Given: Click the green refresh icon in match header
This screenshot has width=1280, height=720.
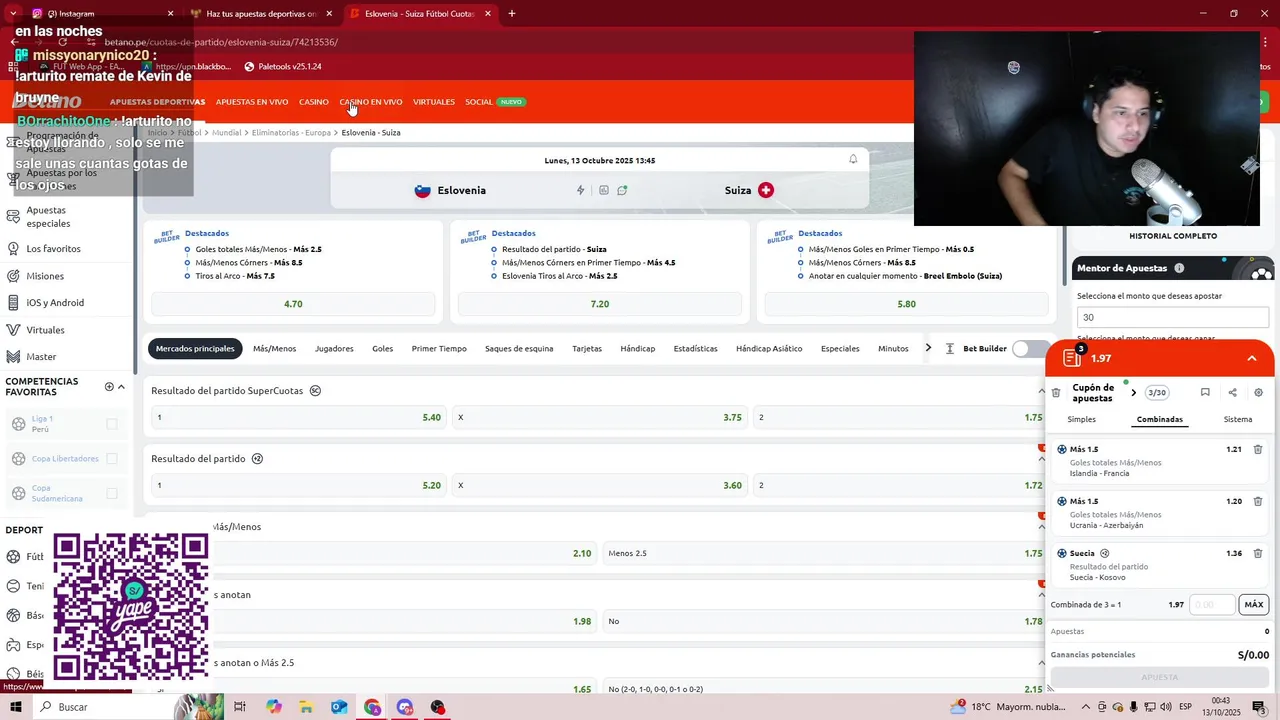Looking at the screenshot, I should 622,190.
